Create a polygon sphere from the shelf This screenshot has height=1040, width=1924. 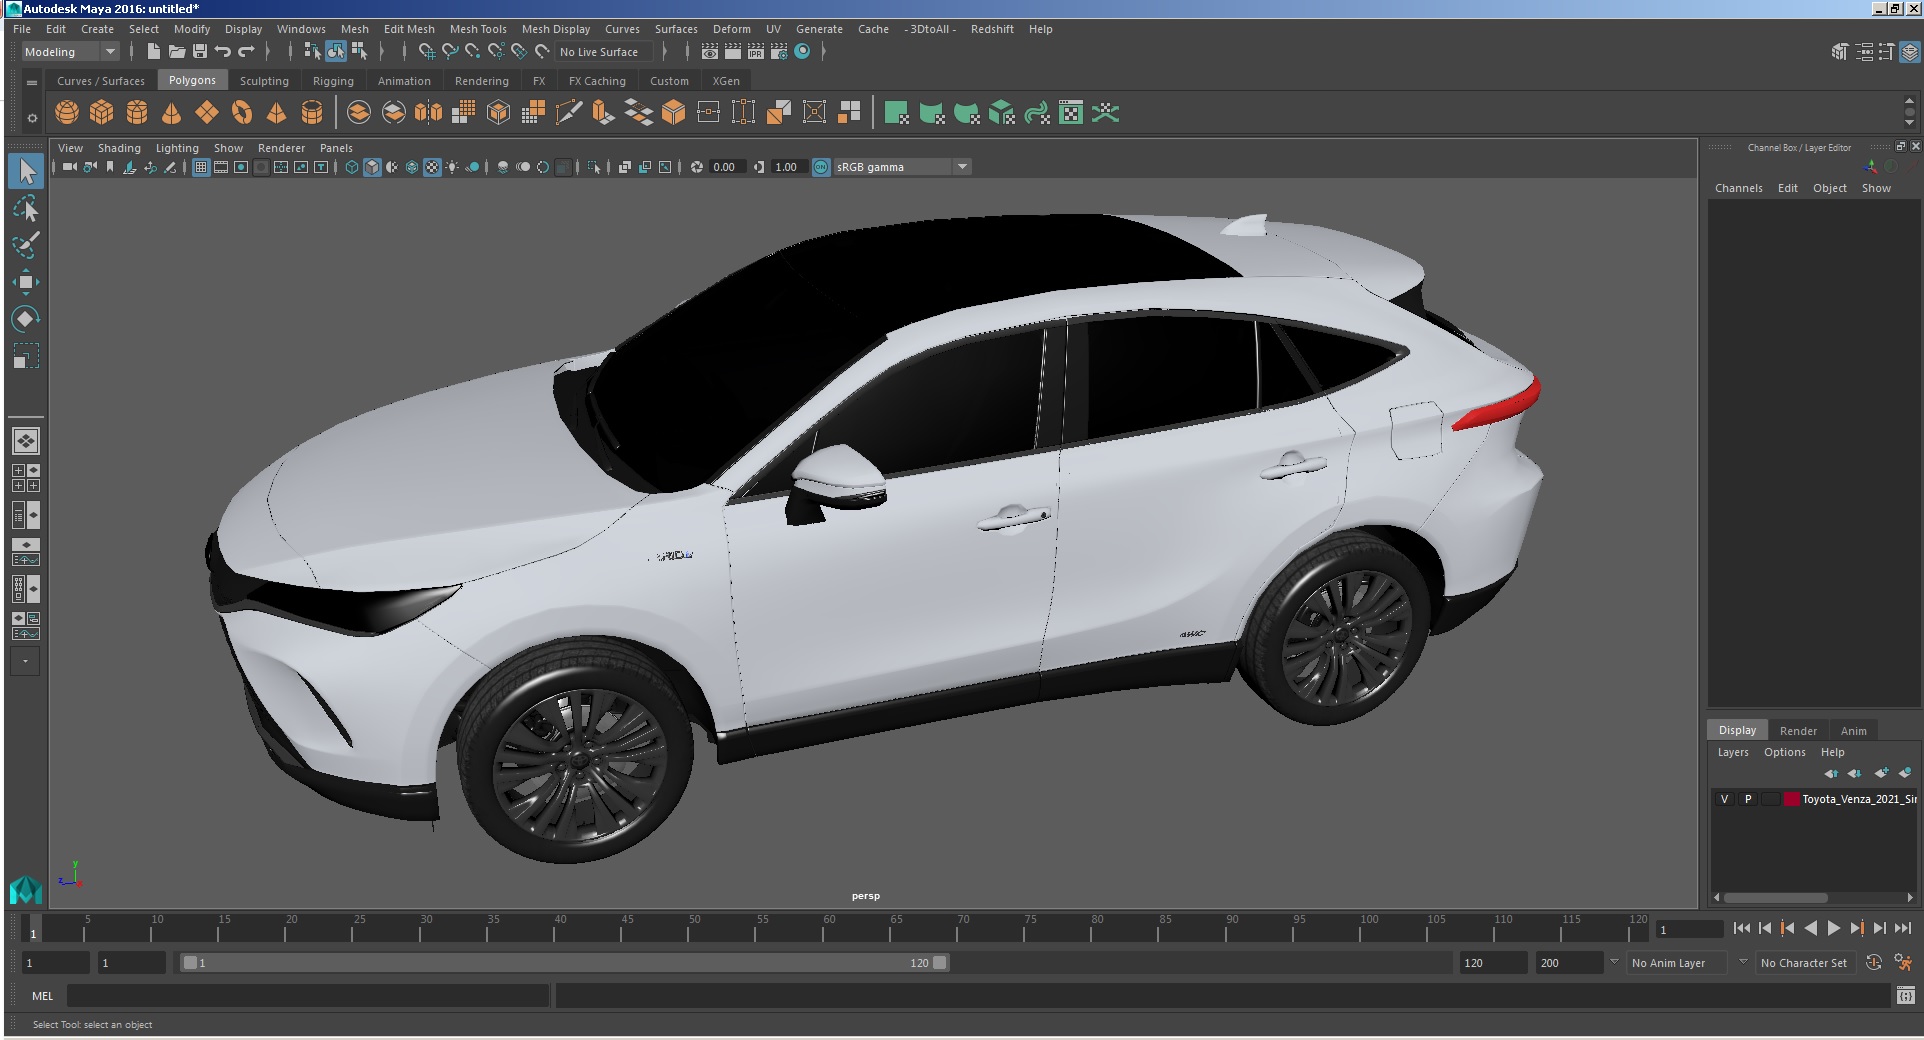click(67, 113)
